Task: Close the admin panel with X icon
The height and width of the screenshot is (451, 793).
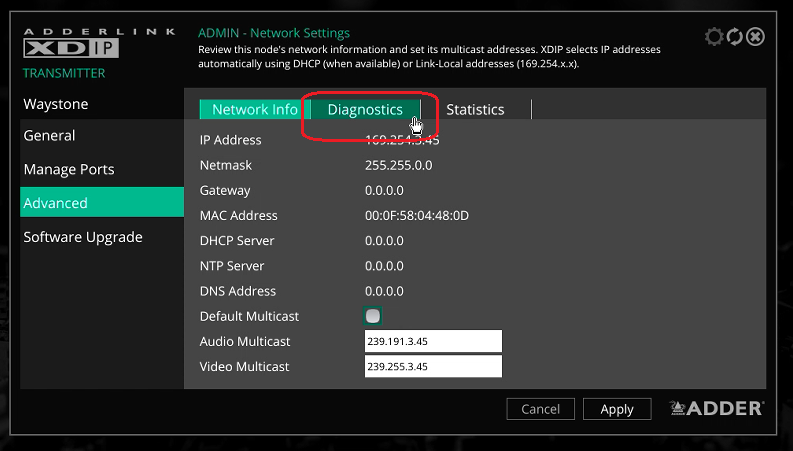Action: 756,37
